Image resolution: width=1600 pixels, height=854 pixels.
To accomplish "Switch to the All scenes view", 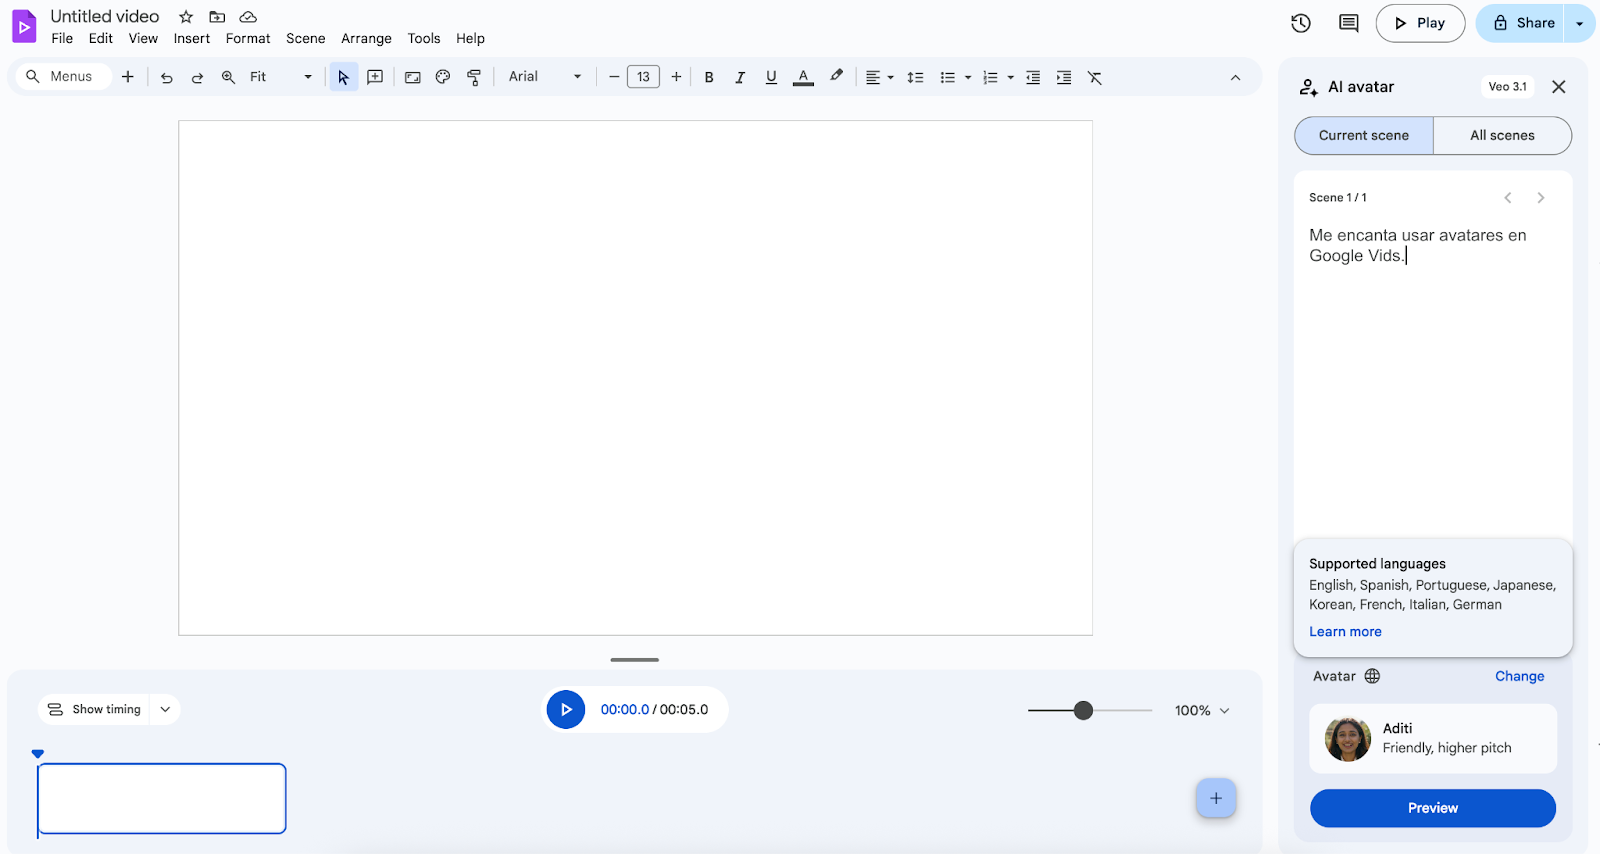I will [1501, 135].
